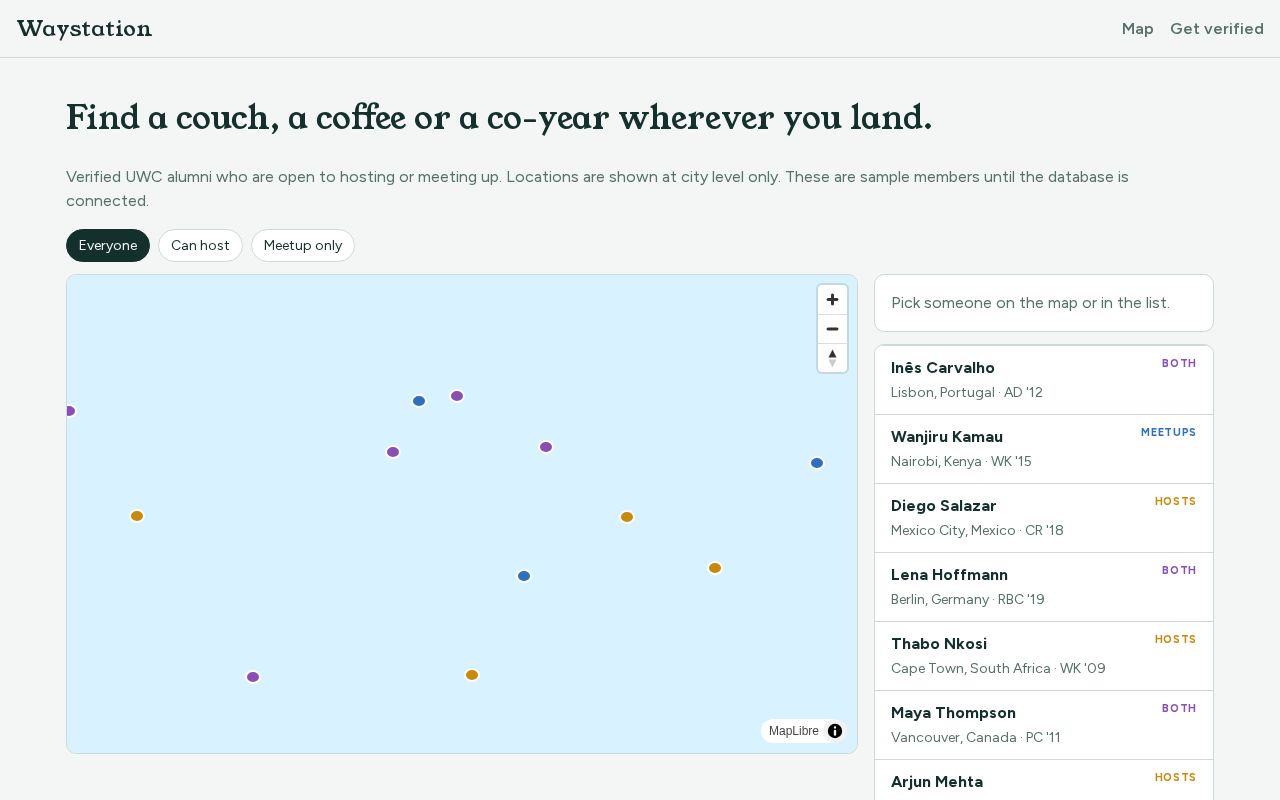Reset map bearing with compass button
Screen dimensions: 1280x800
(x=832, y=358)
